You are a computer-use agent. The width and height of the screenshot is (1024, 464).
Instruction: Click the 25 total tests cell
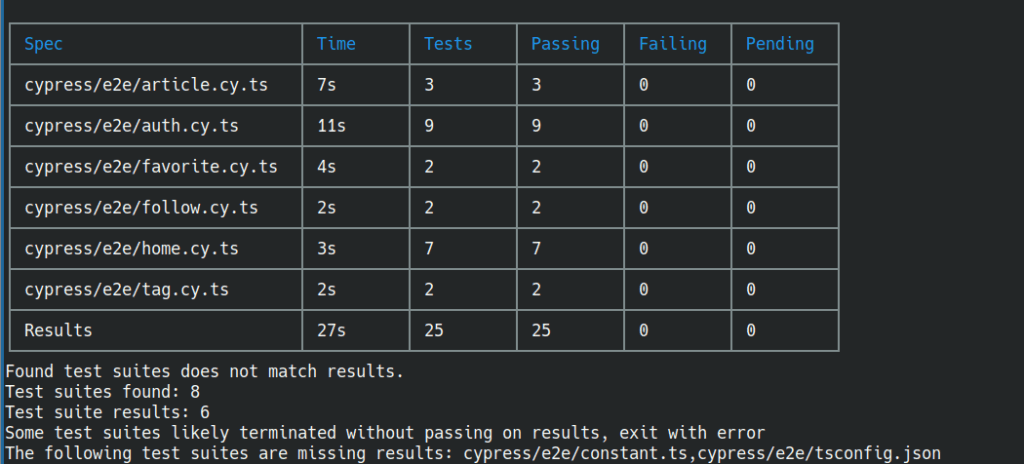pos(434,330)
